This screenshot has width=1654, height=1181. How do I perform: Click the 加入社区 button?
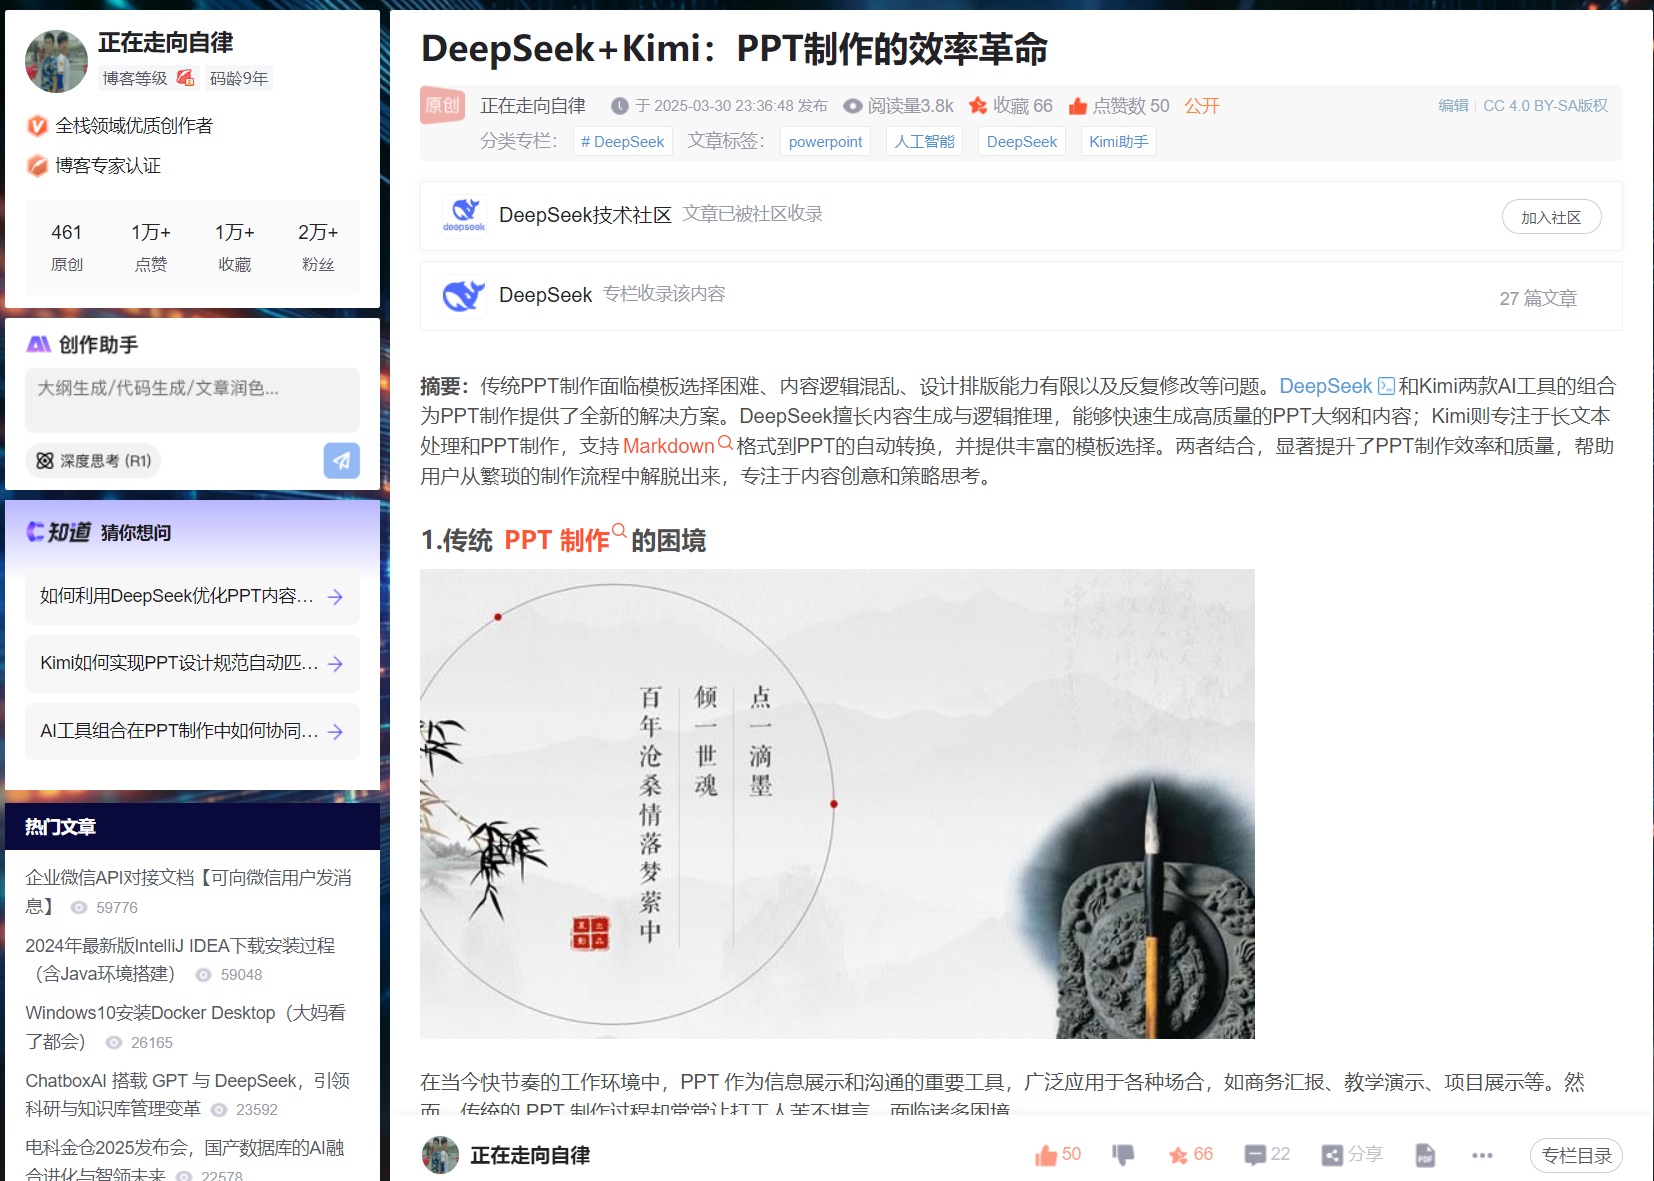(x=1551, y=217)
